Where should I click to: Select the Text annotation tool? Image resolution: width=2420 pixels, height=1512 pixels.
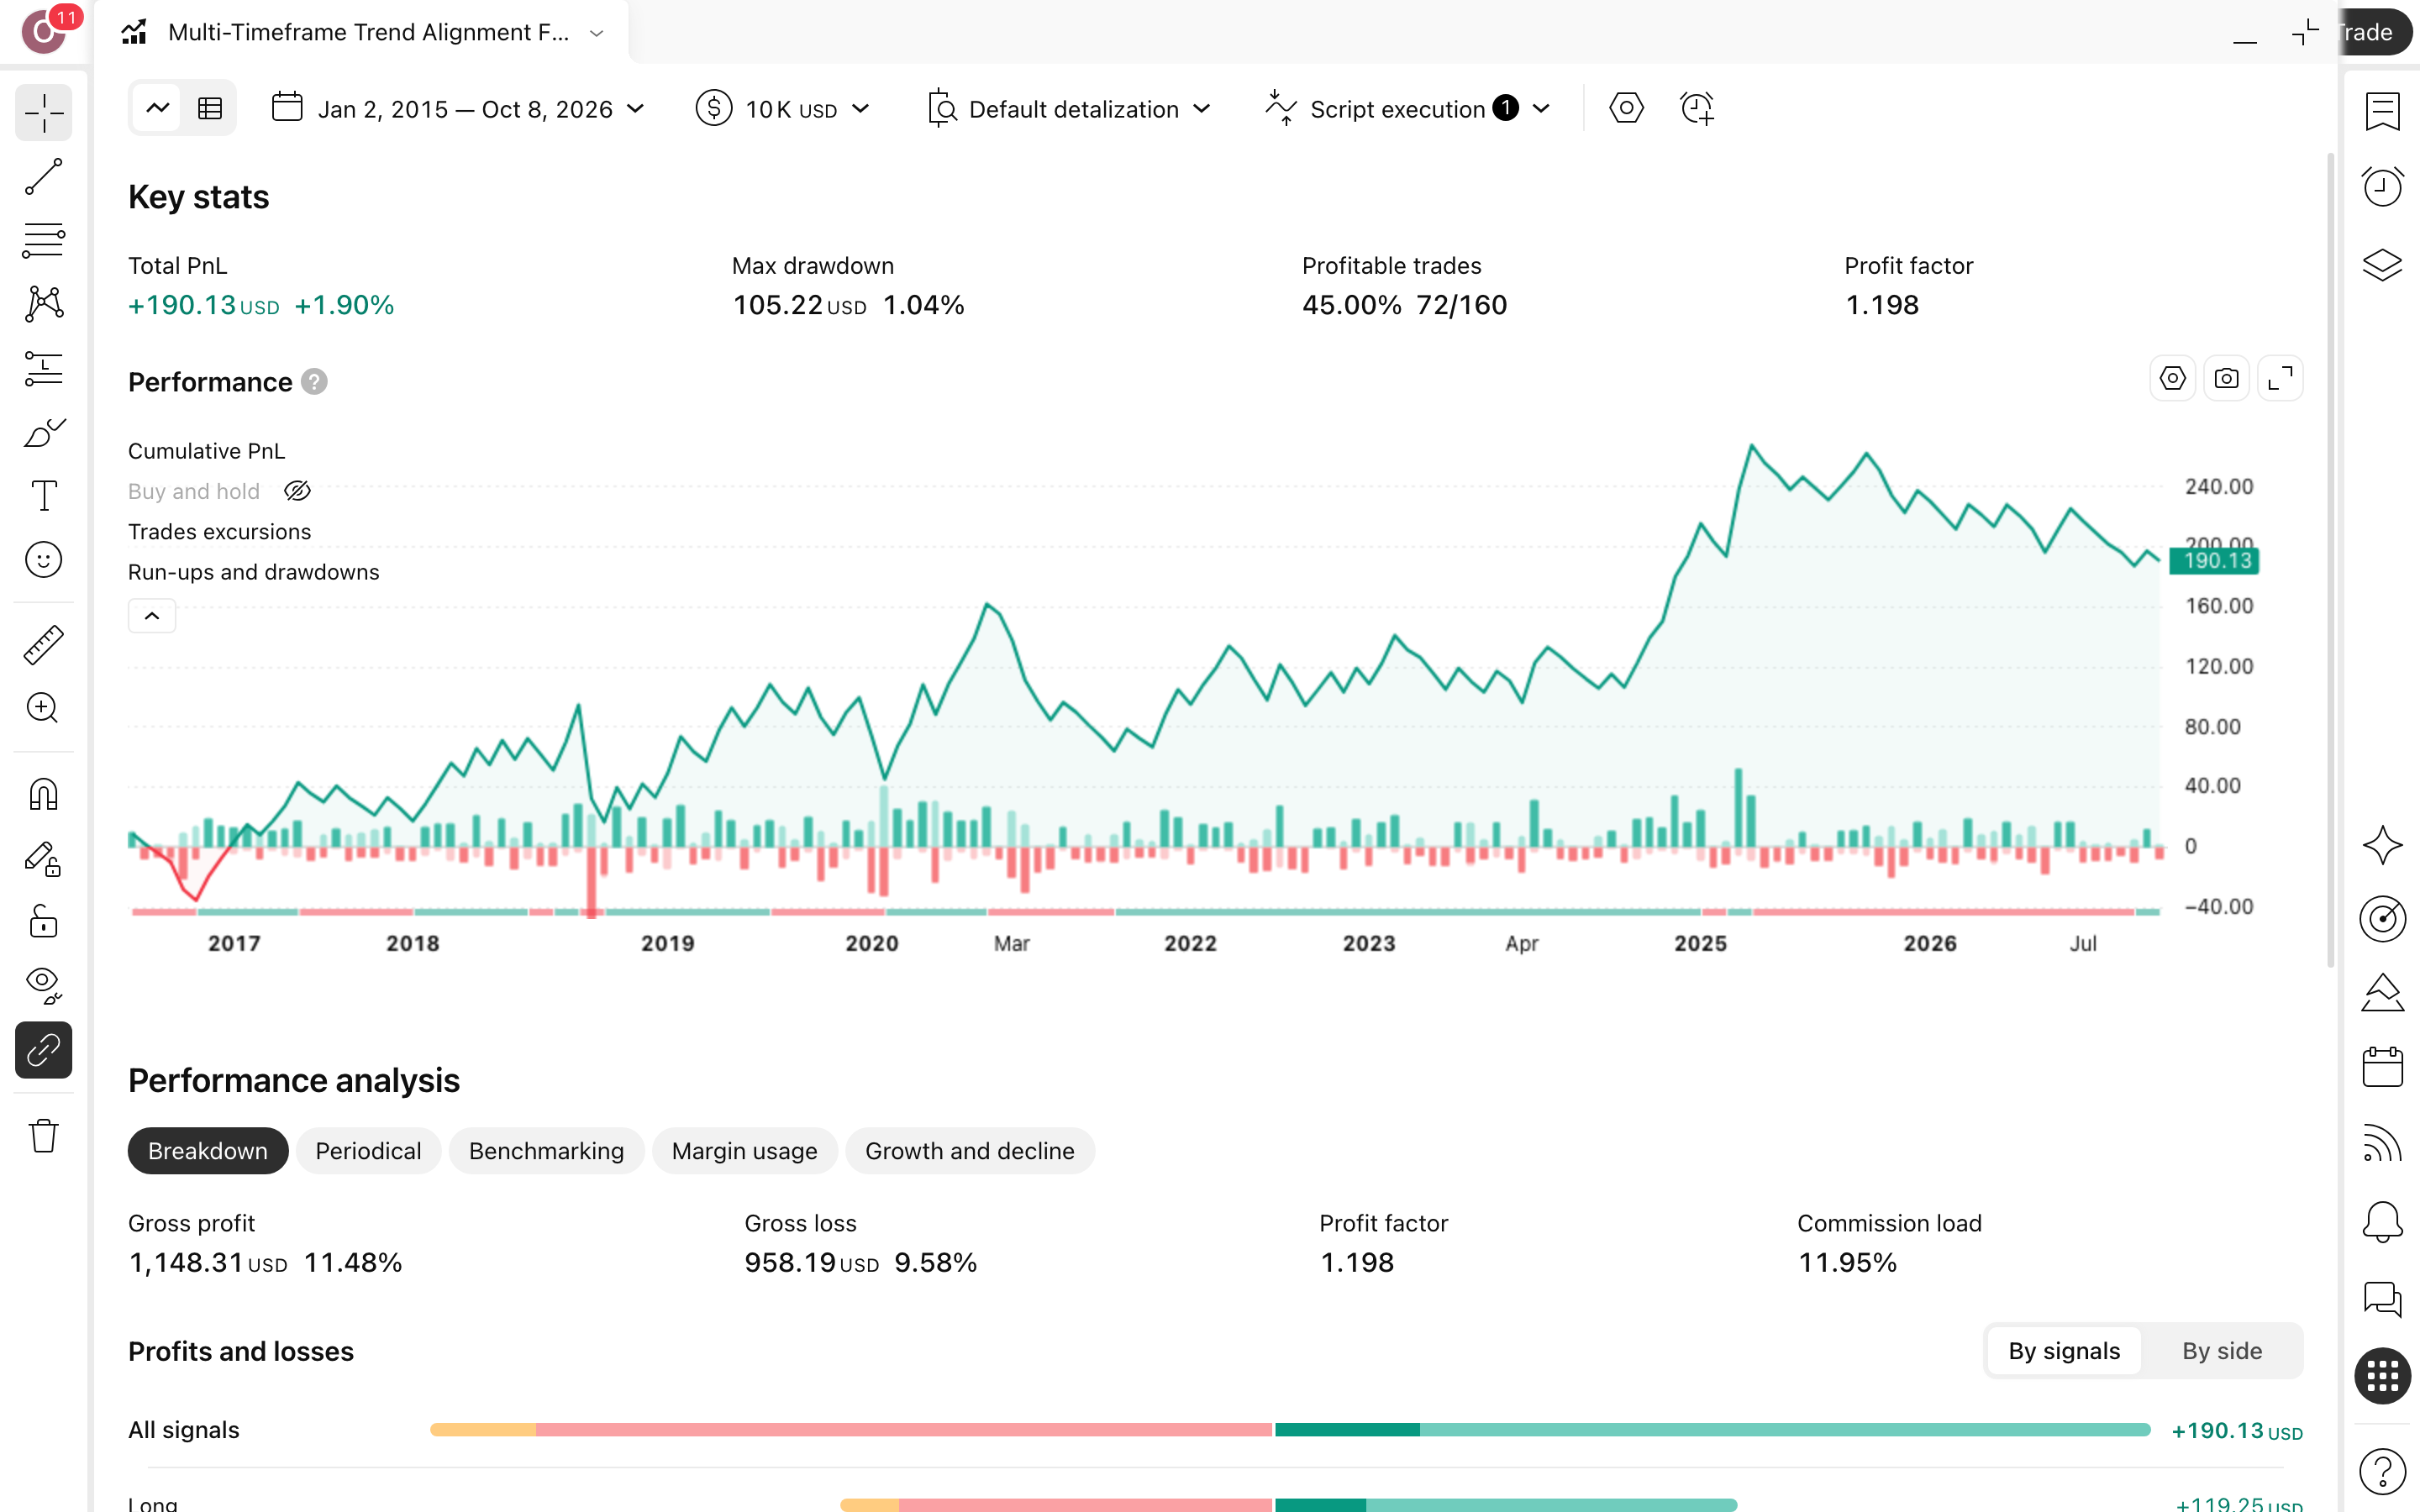[44, 496]
